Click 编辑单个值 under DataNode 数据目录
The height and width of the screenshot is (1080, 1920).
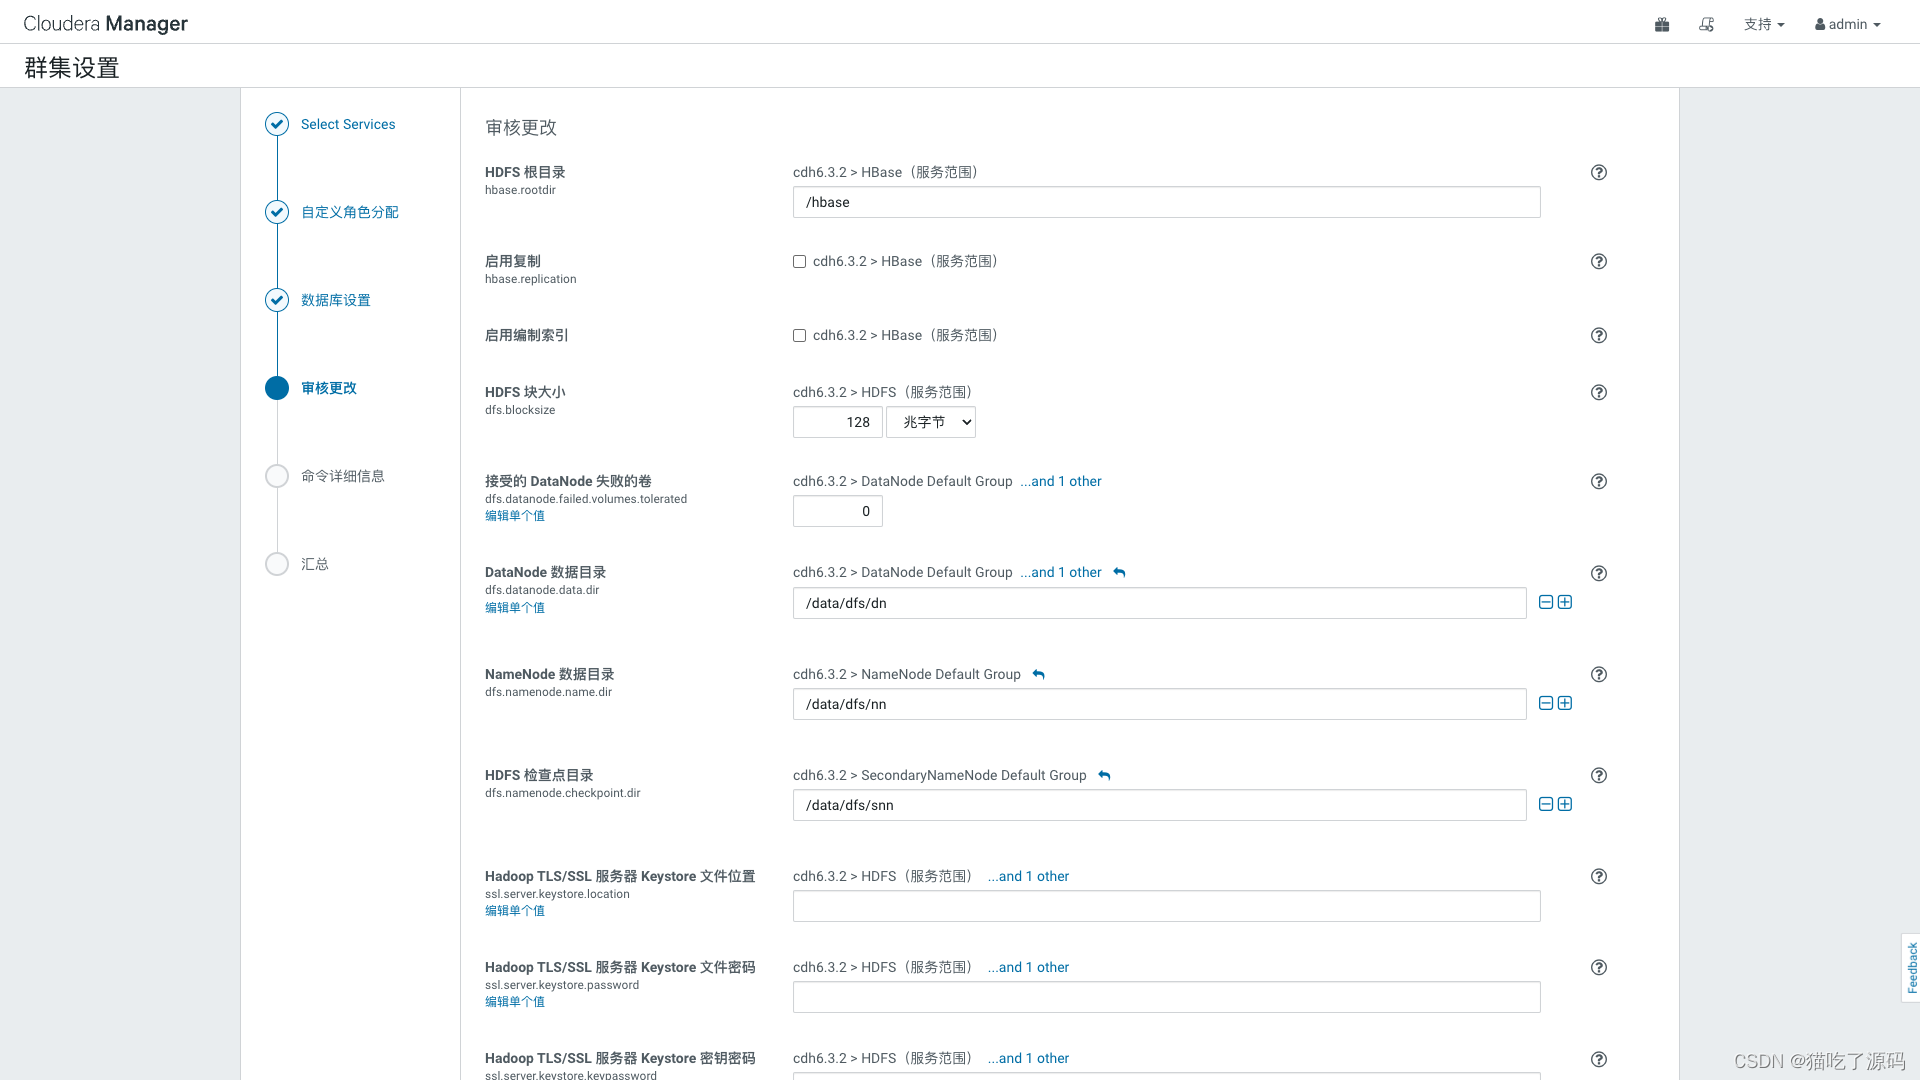point(514,607)
